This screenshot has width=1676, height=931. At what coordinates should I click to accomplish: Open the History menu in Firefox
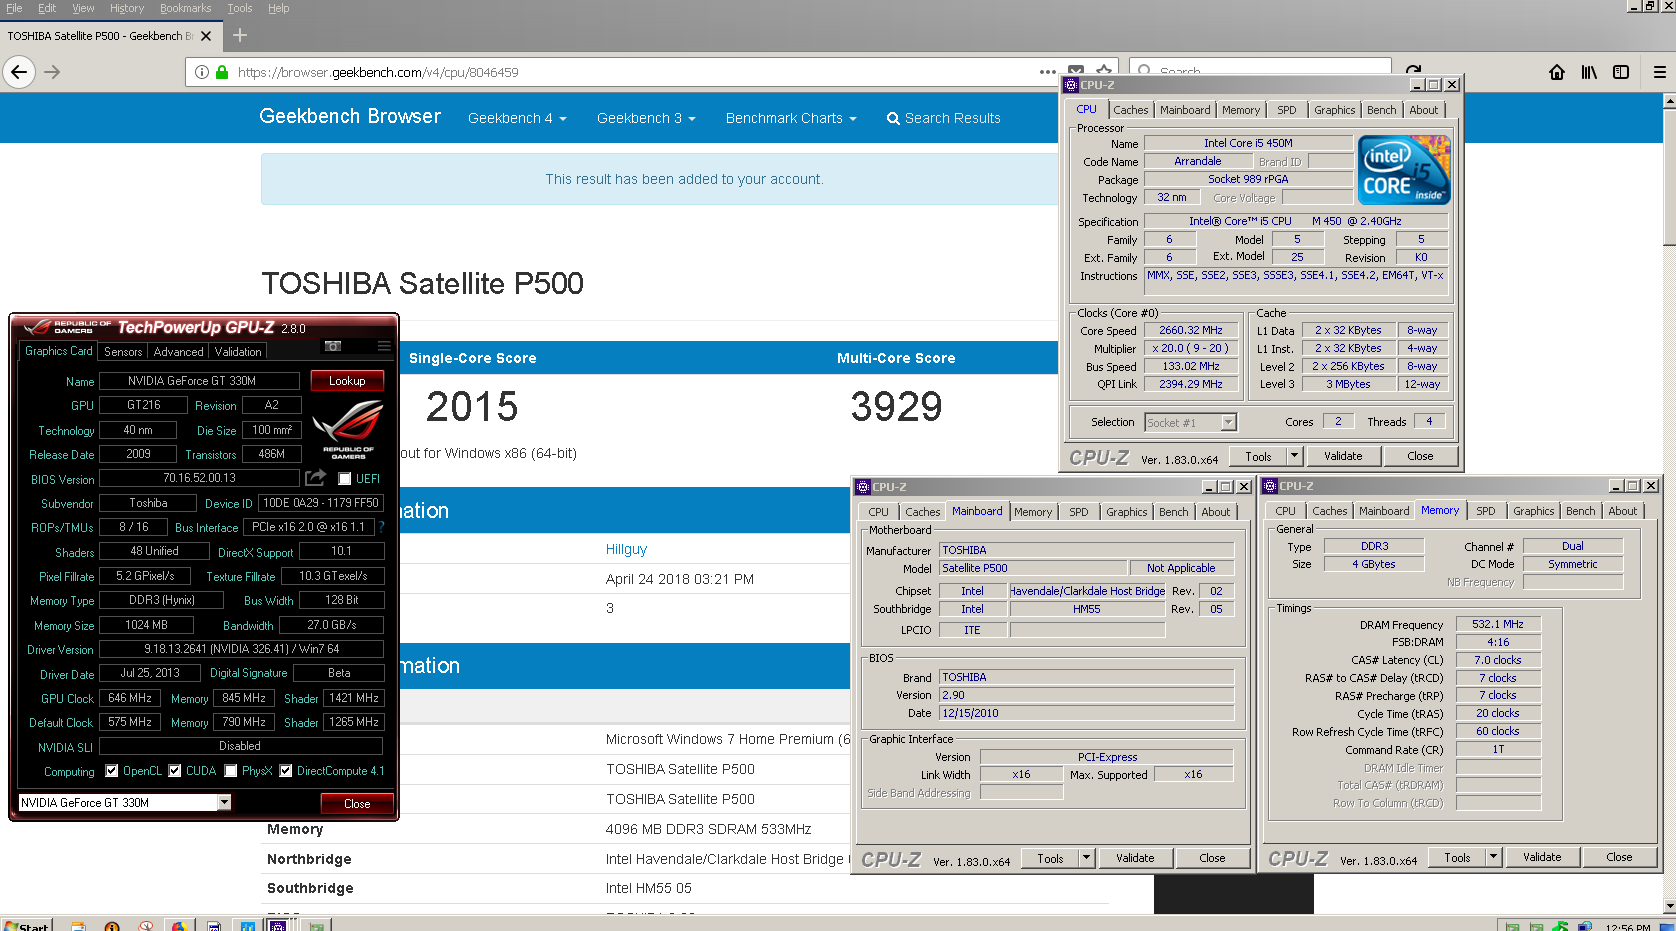pyautogui.click(x=127, y=8)
